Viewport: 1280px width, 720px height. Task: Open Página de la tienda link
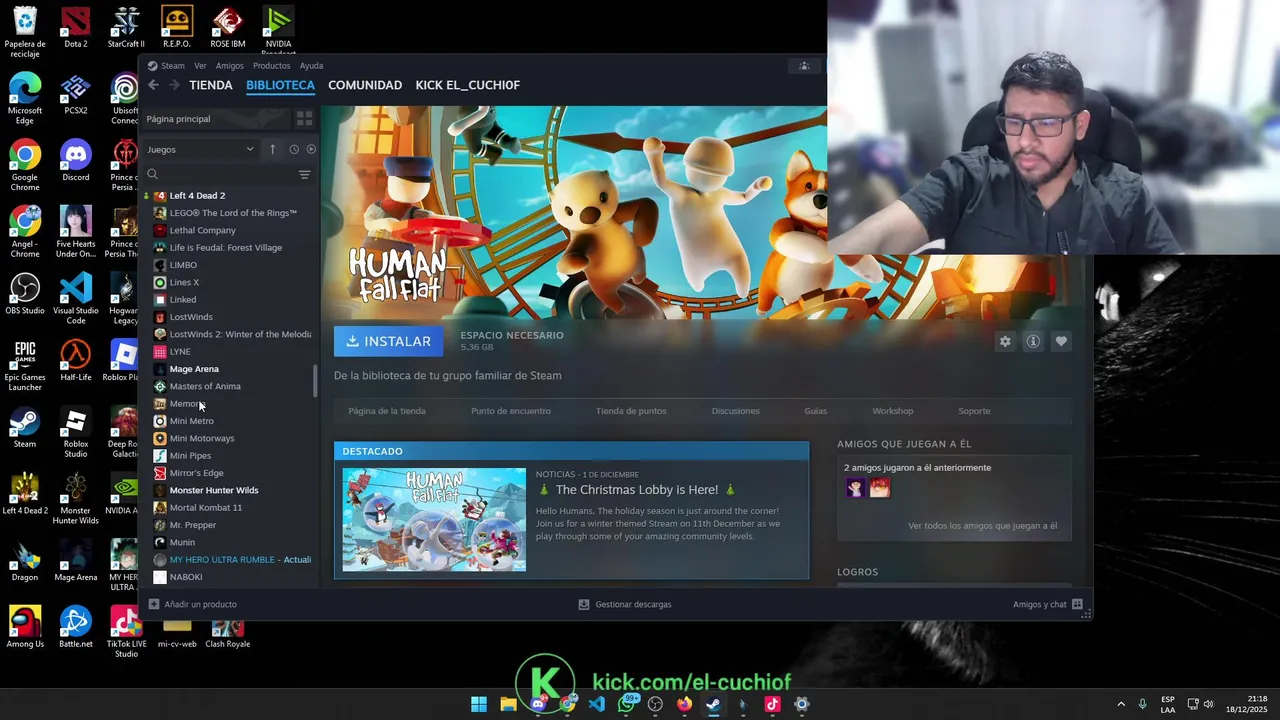point(386,411)
